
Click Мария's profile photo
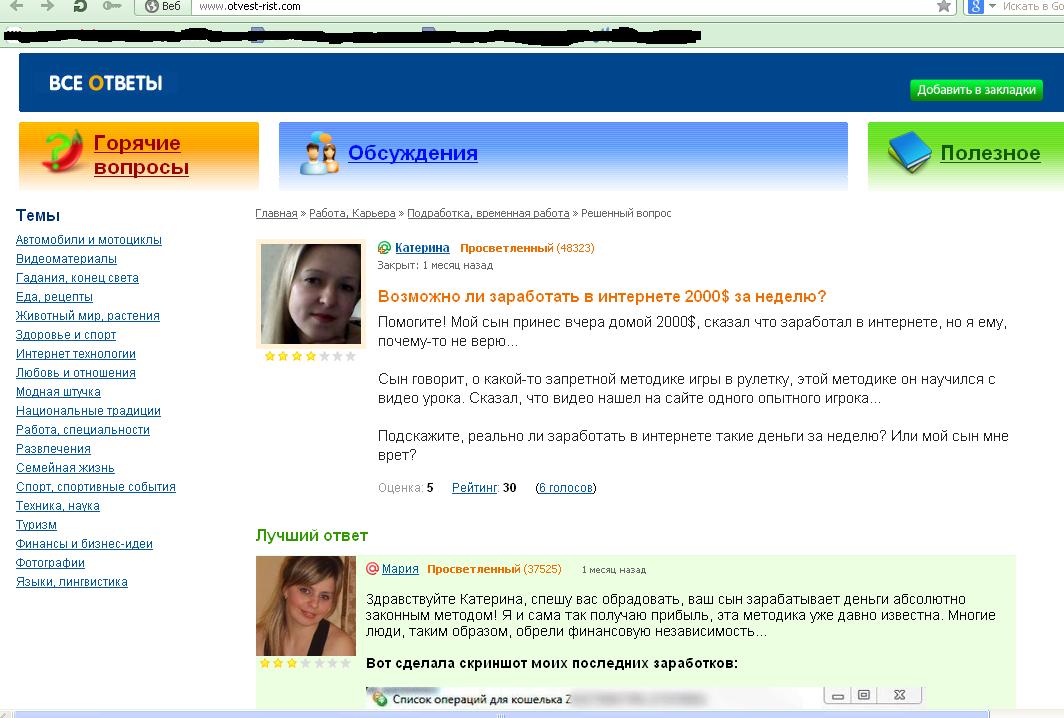tap(306, 605)
